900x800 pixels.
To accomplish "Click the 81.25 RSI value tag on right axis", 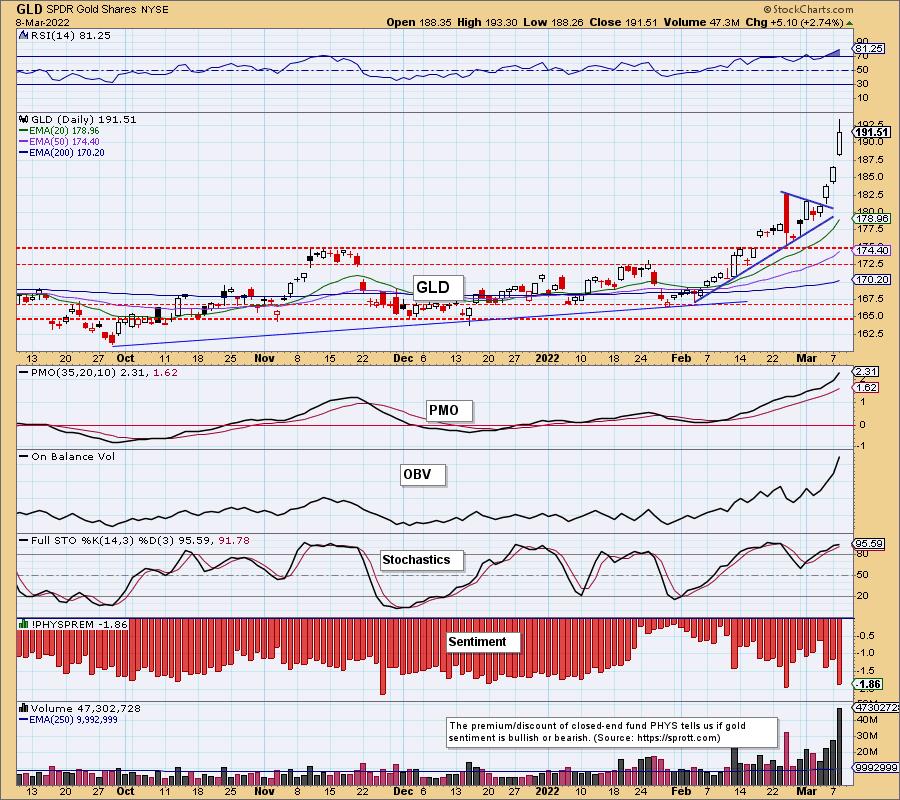I will point(870,49).
